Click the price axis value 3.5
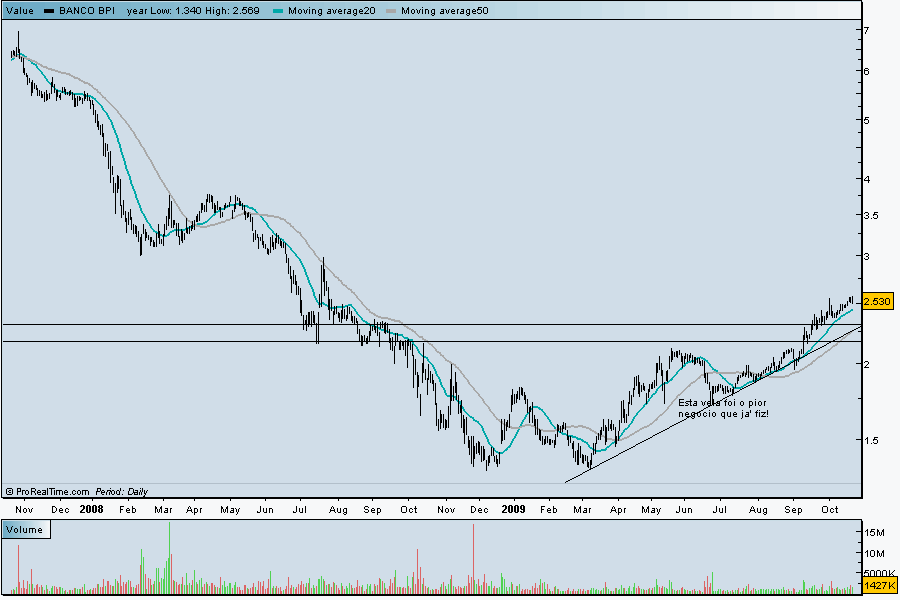 [871, 215]
